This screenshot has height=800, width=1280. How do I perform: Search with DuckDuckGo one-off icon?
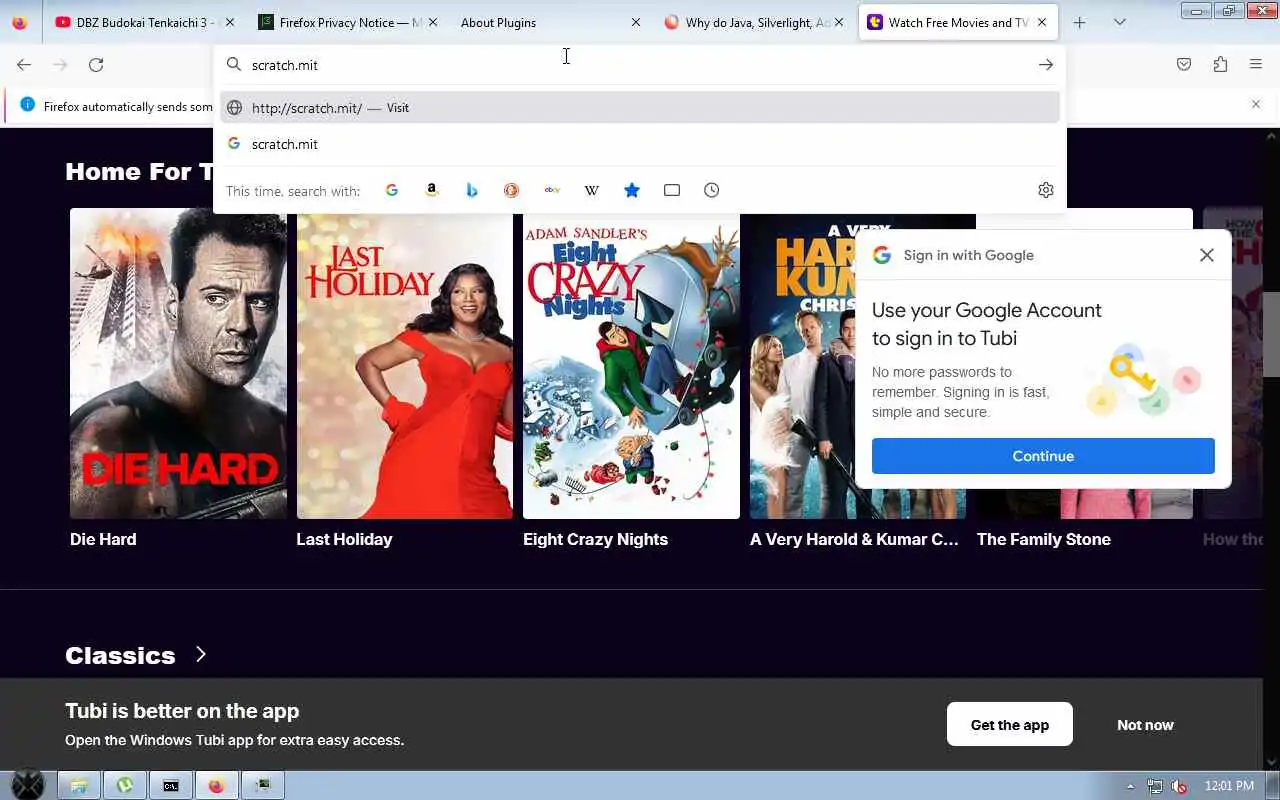[x=512, y=190]
